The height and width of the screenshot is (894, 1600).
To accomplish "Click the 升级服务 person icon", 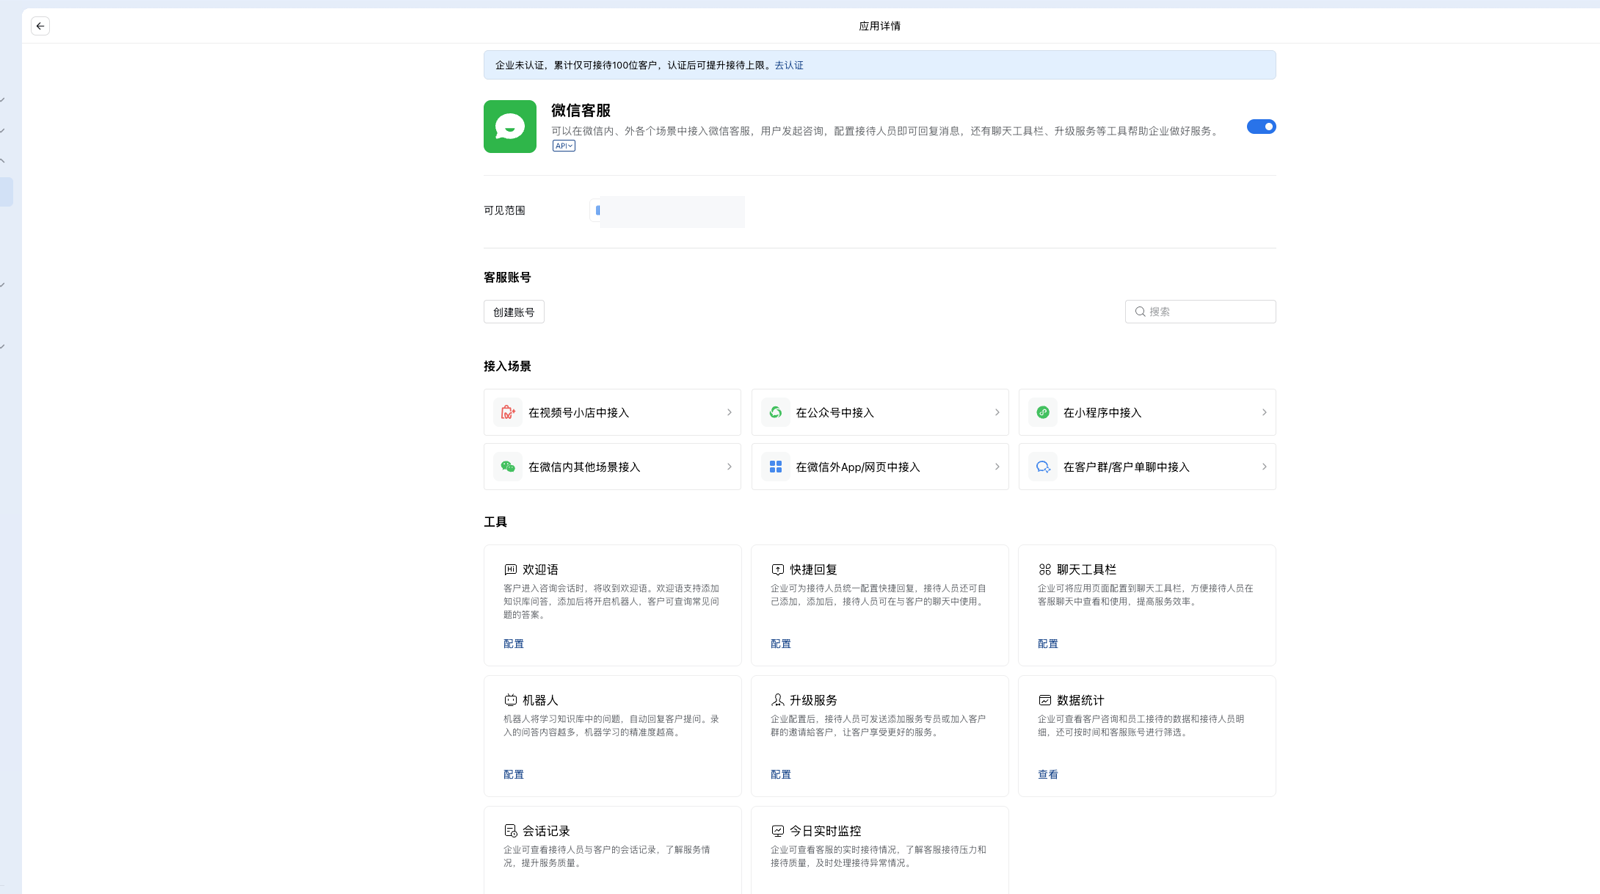I will [x=777, y=701].
